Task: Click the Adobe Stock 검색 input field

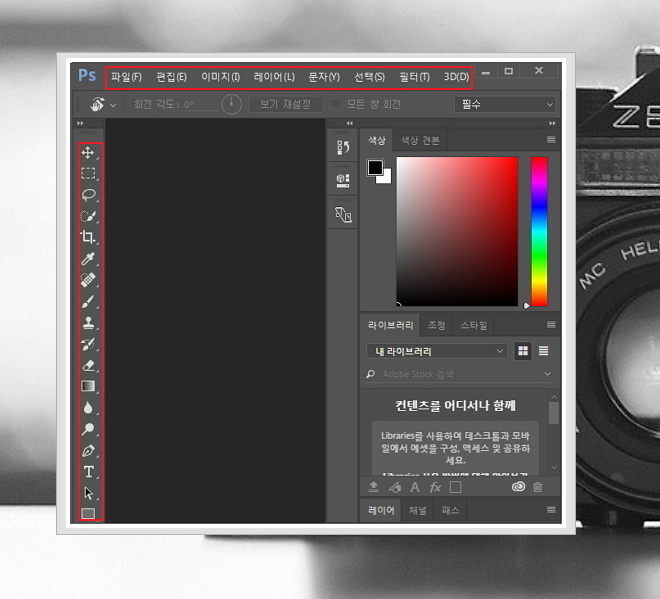Action: point(459,374)
